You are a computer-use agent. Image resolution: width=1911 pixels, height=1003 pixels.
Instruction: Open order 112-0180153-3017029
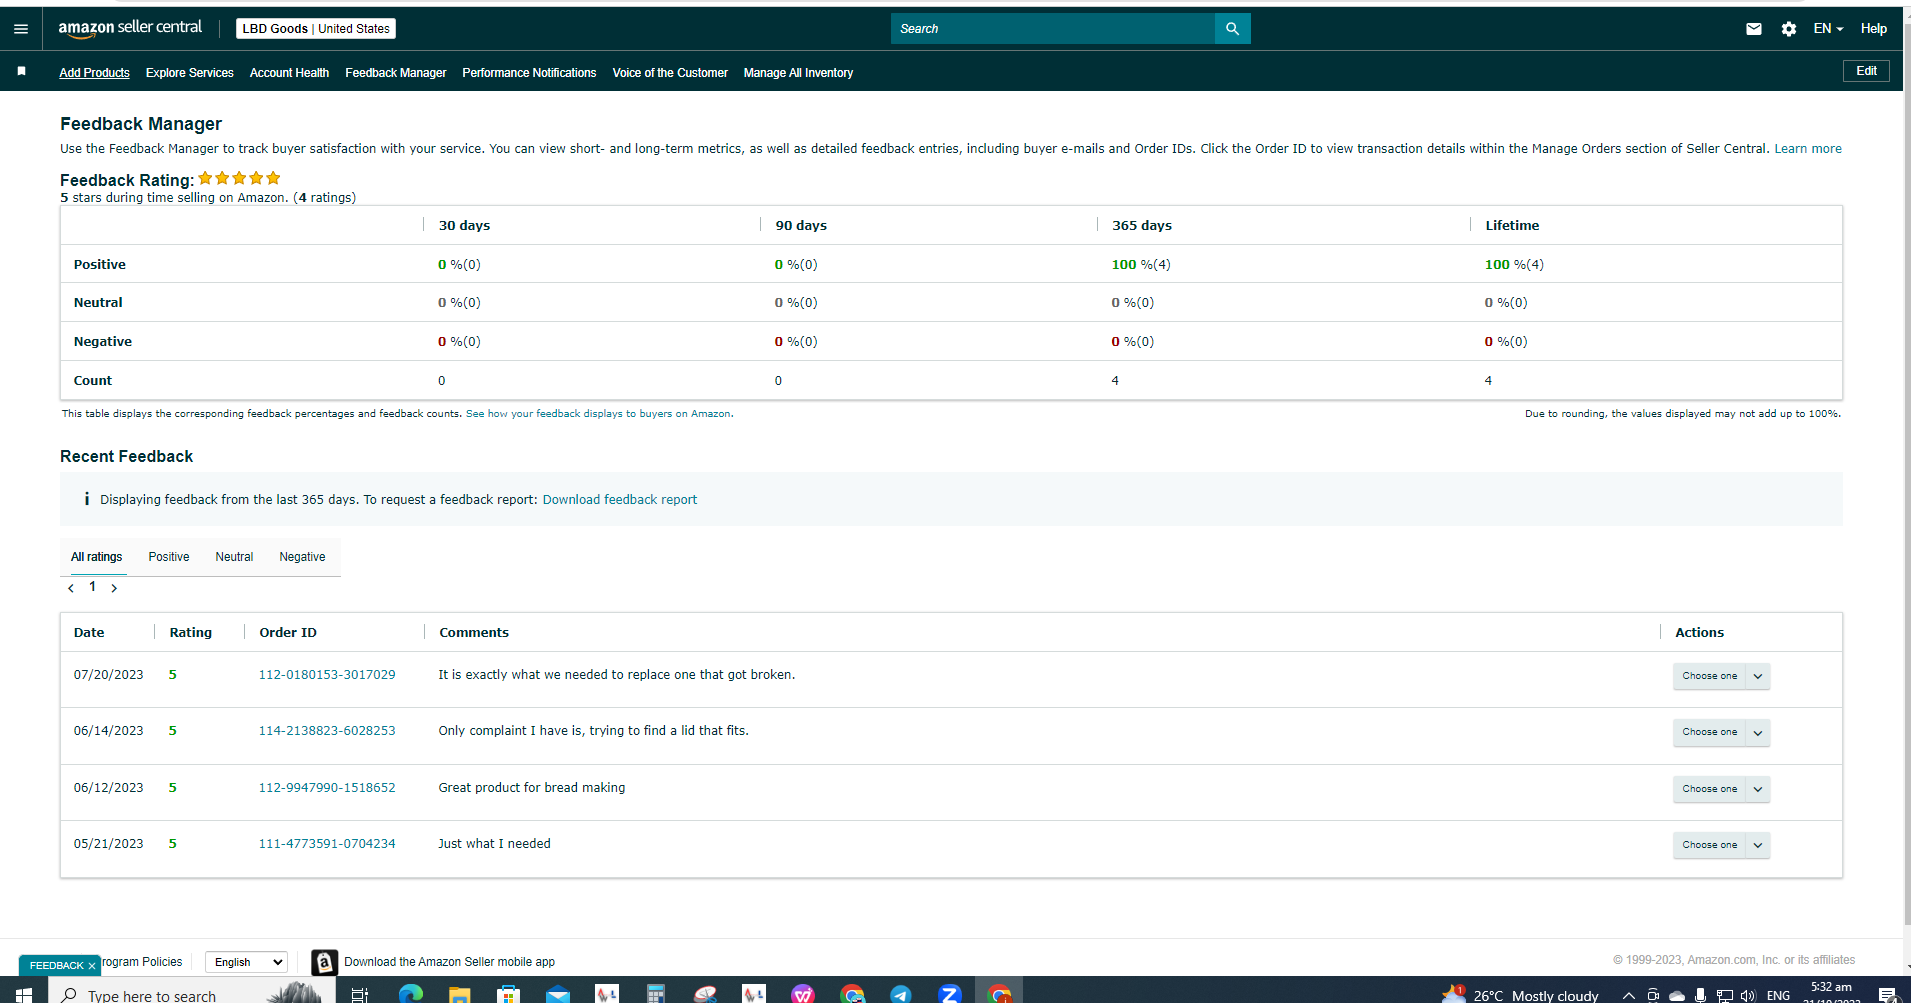327,675
